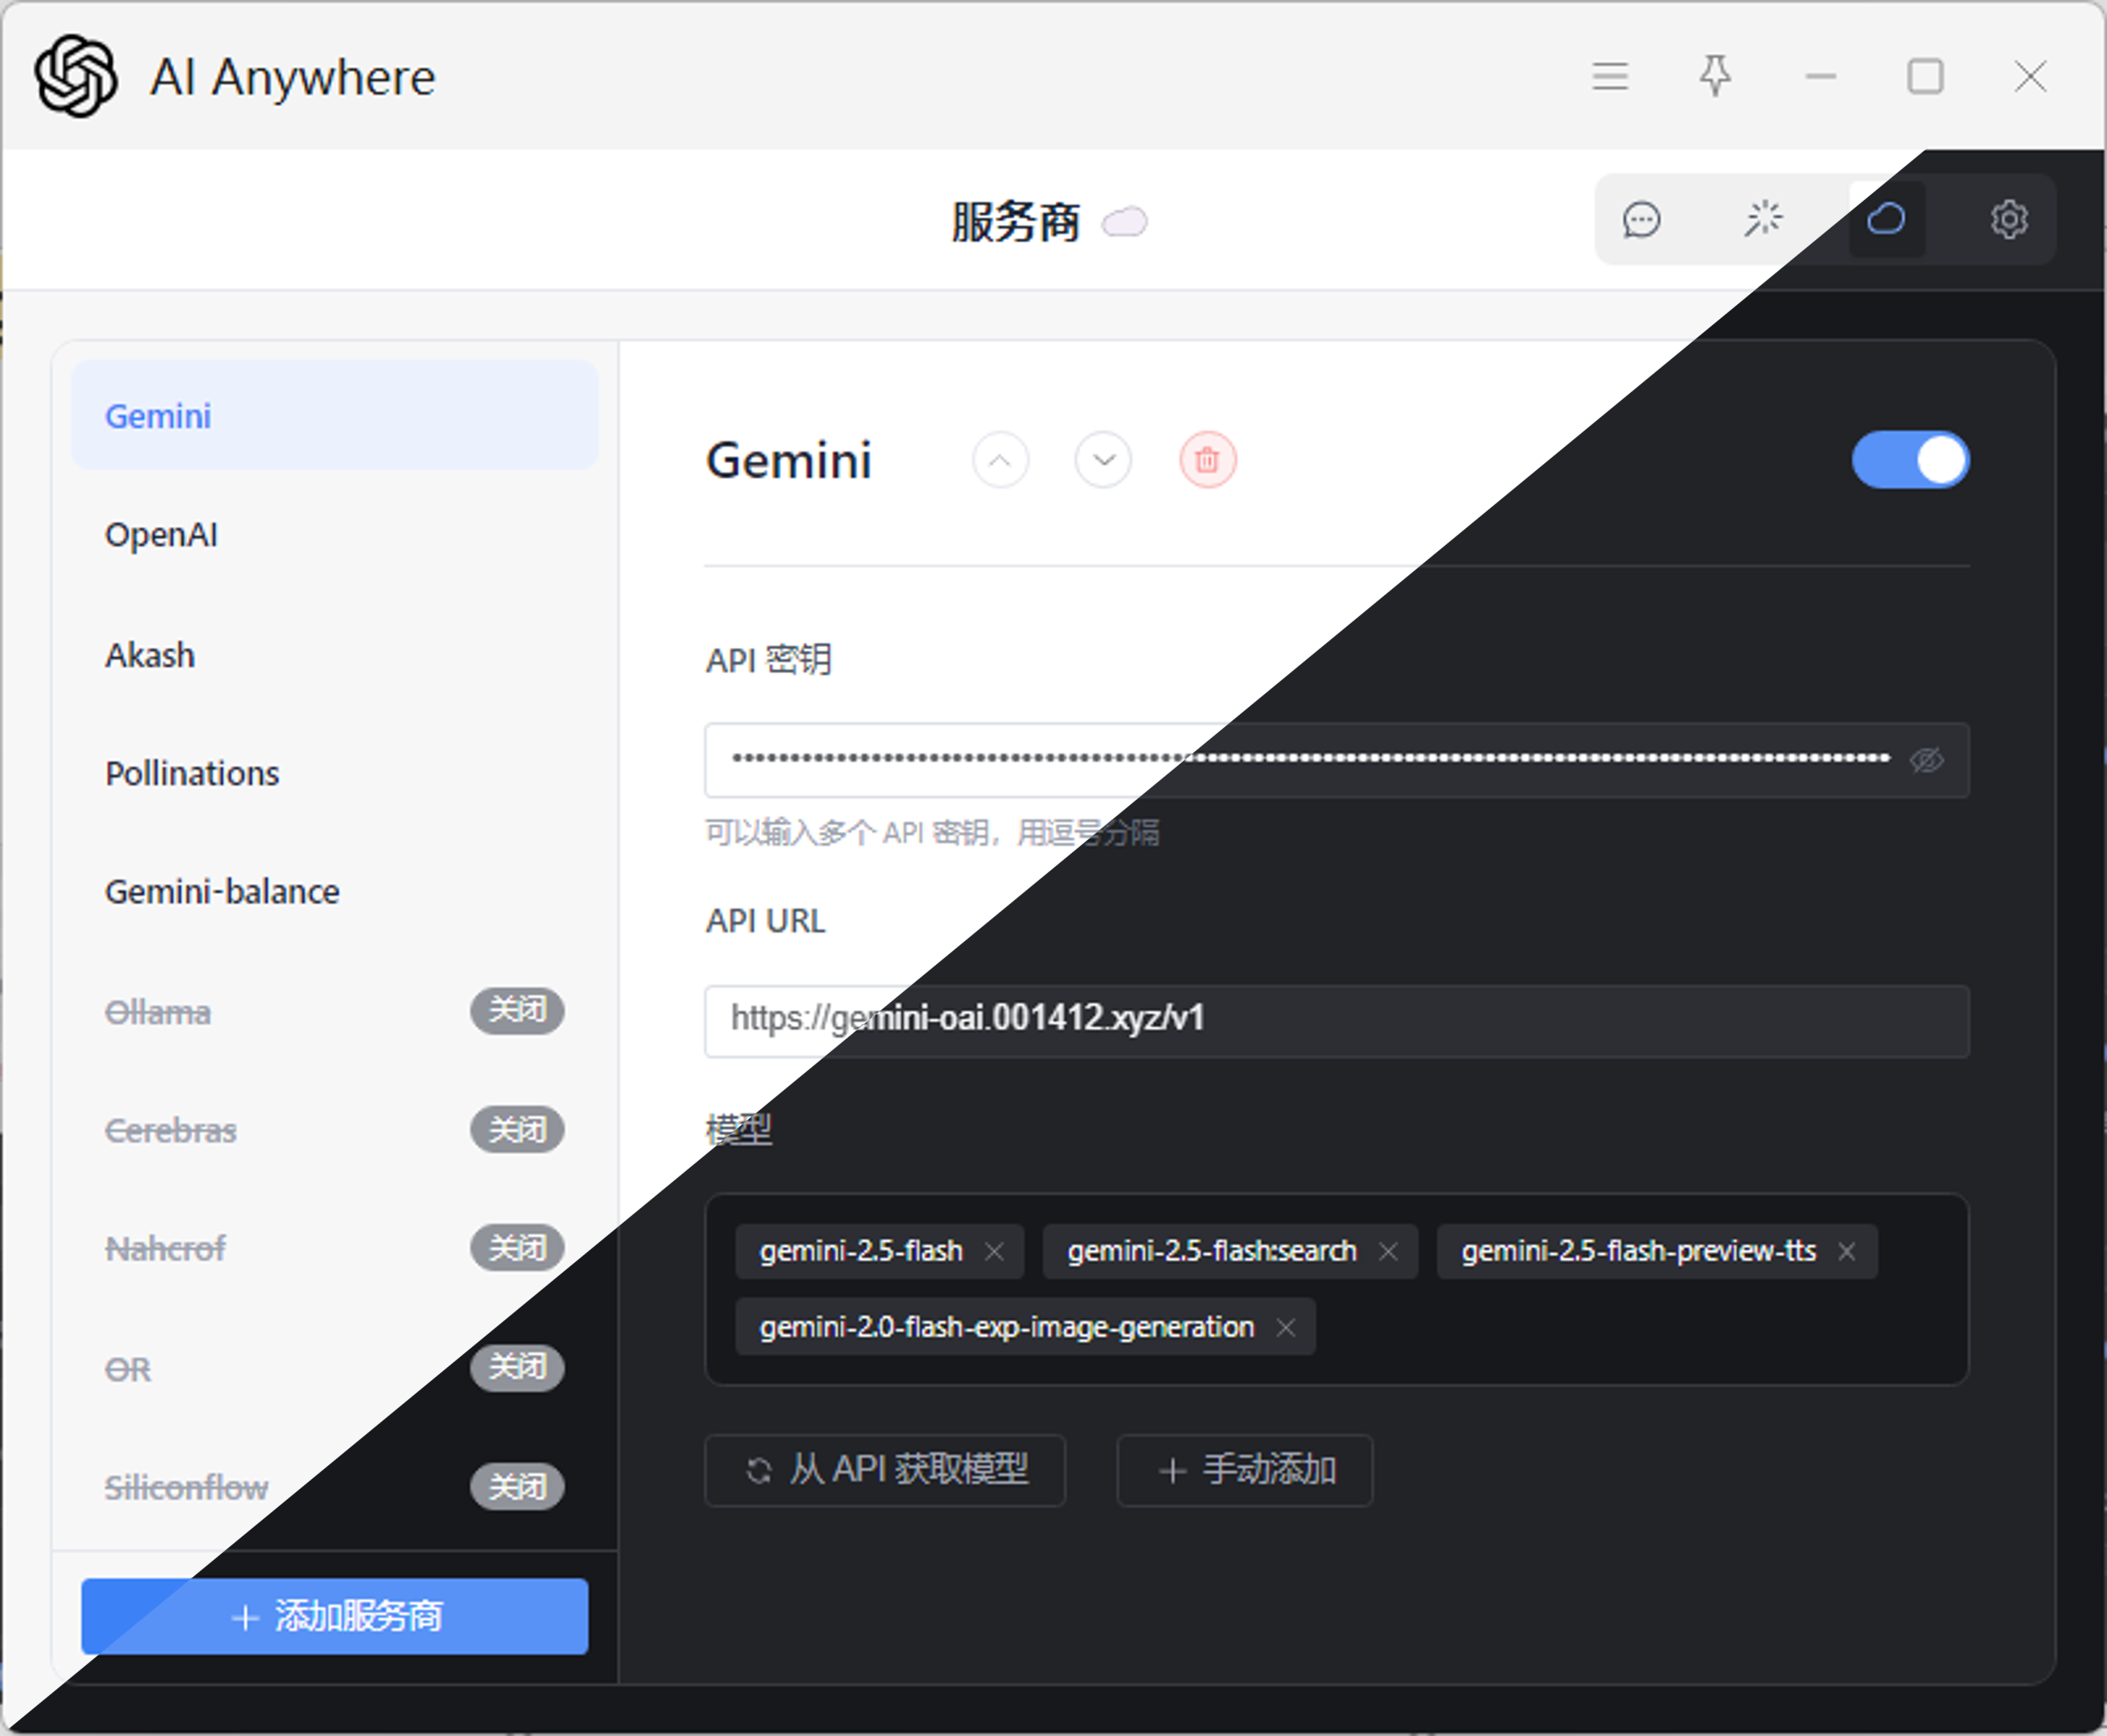Image resolution: width=2107 pixels, height=1736 pixels.
Task: Select the Pollinations provider
Action: click(335, 773)
